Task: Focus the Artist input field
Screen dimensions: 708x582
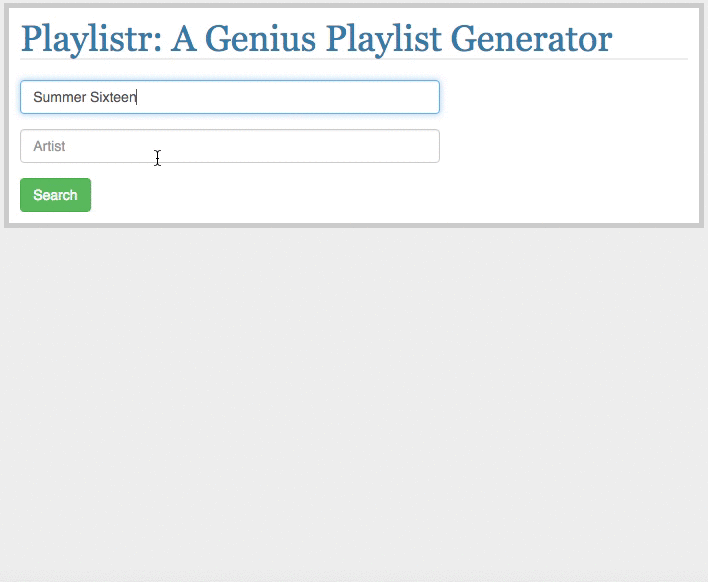Action: pos(230,146)
